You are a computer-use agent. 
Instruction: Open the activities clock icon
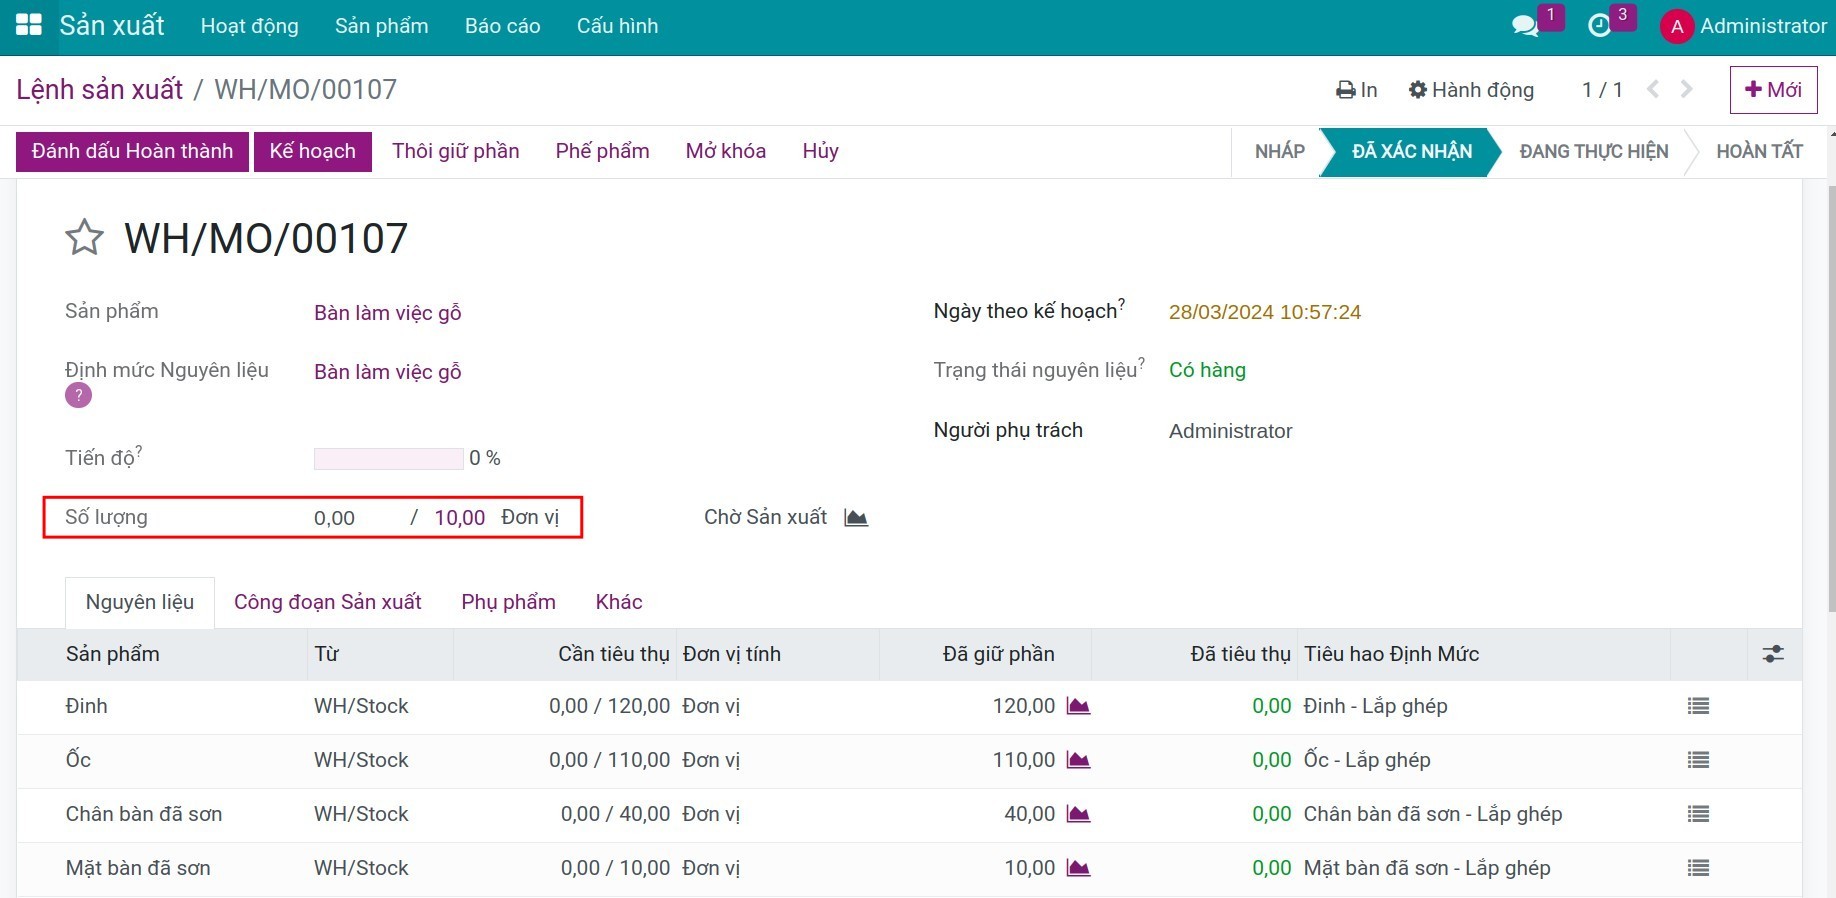(1600, 26)
